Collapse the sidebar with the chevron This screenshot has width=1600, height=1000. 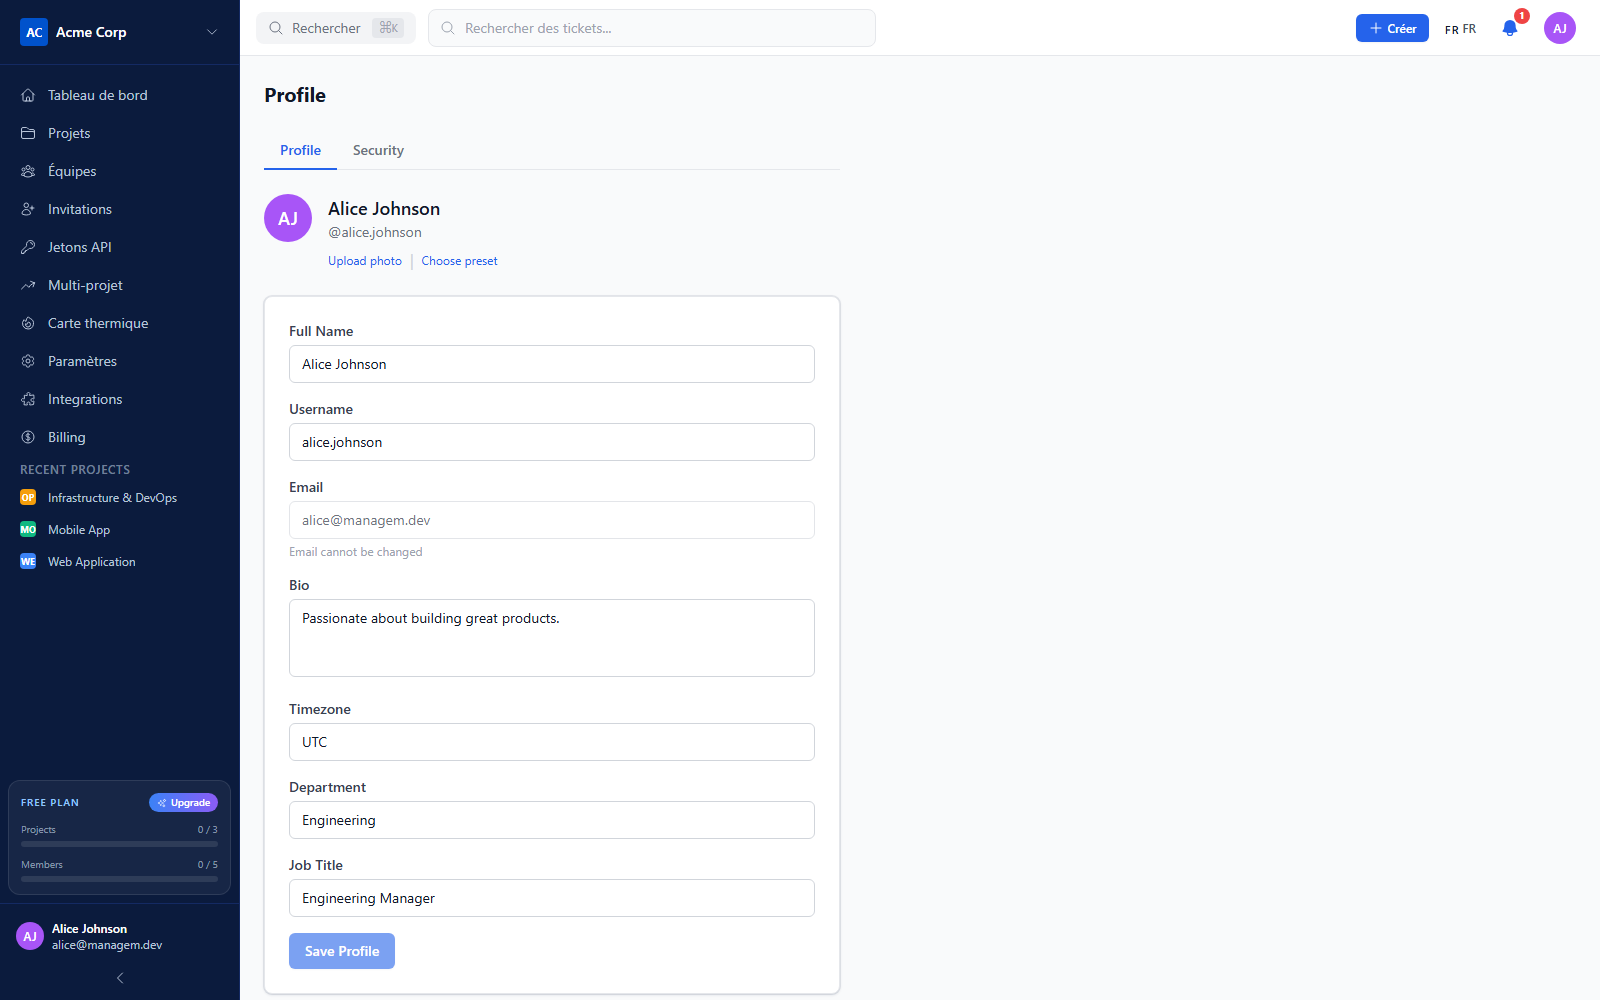pyautogui.click(x=120, y=978)
